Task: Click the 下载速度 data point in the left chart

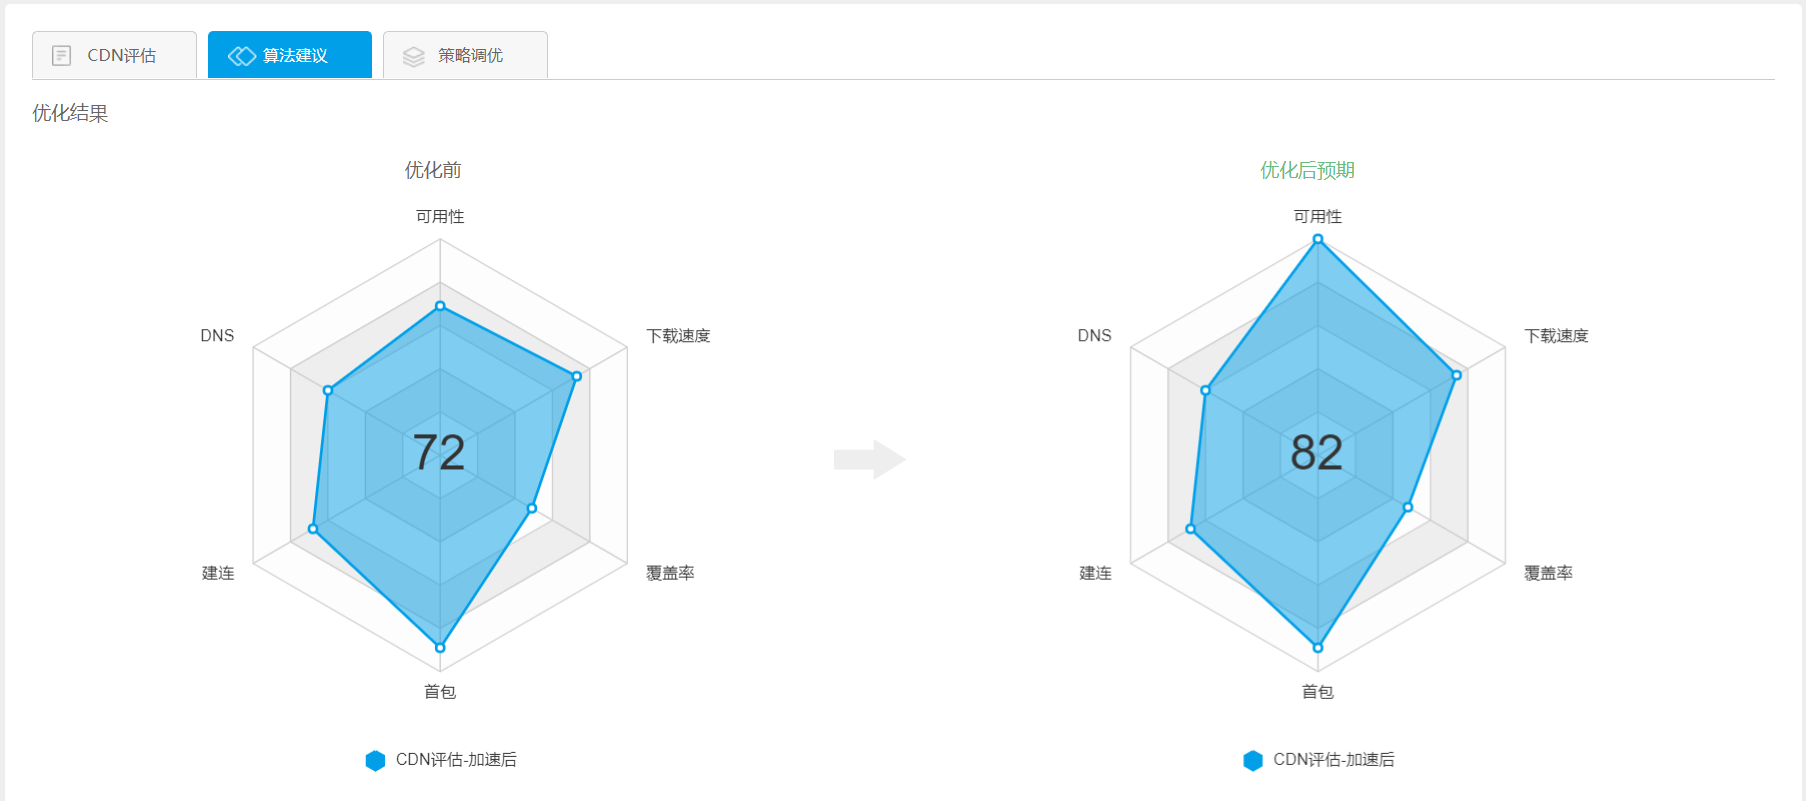Action: [x=576, y=376]
